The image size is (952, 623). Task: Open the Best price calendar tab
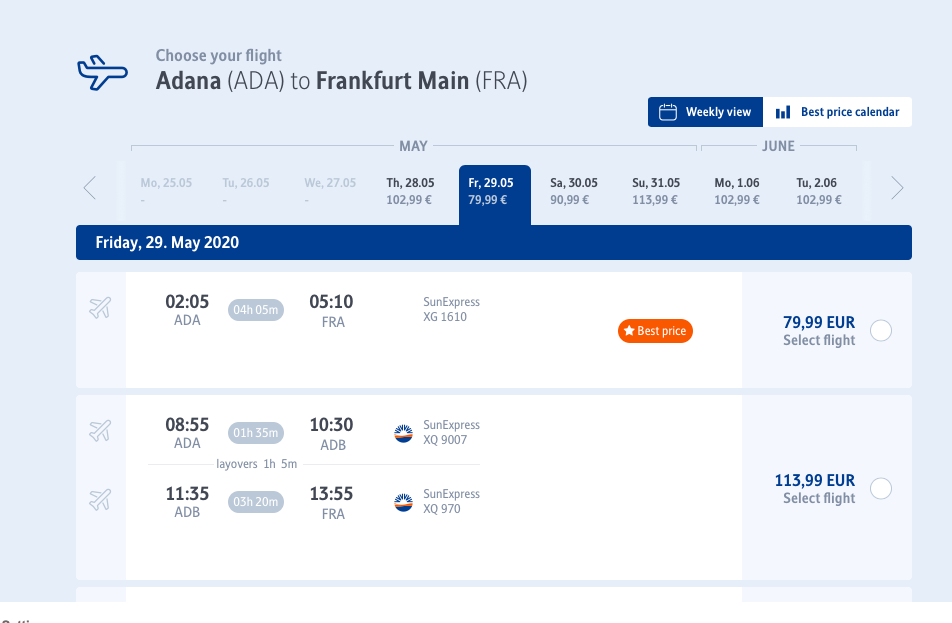pos(837,112)
